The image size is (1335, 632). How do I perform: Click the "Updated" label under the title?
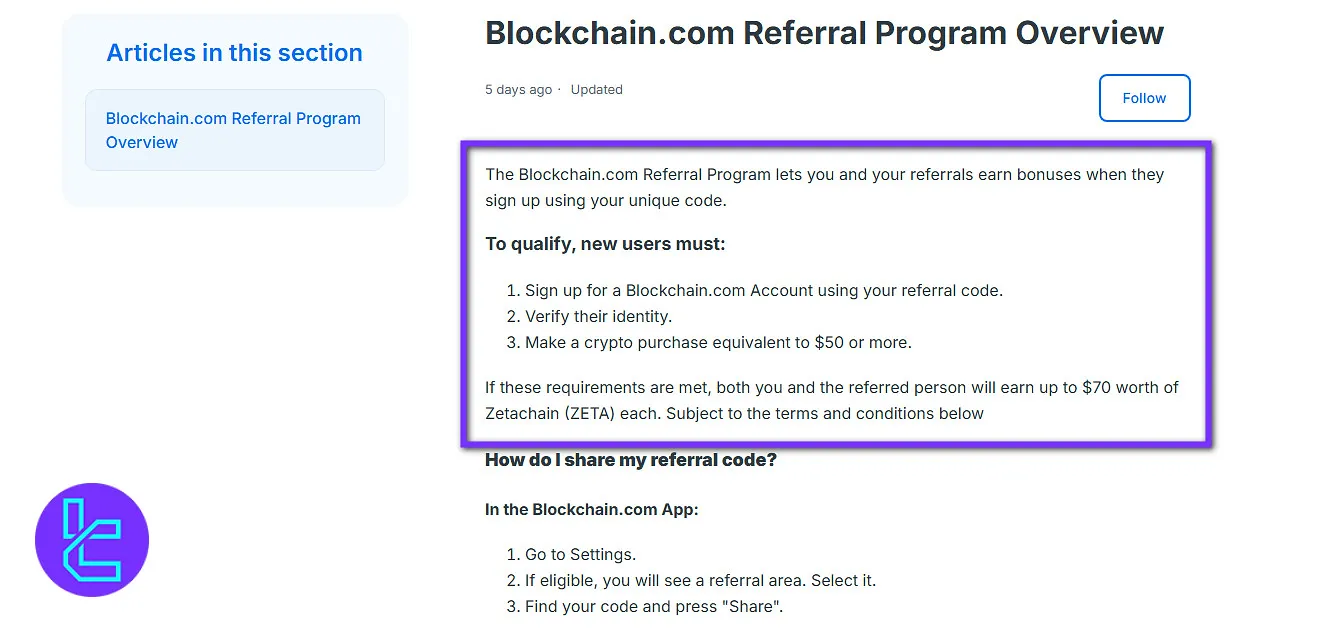tap(596, 90)
